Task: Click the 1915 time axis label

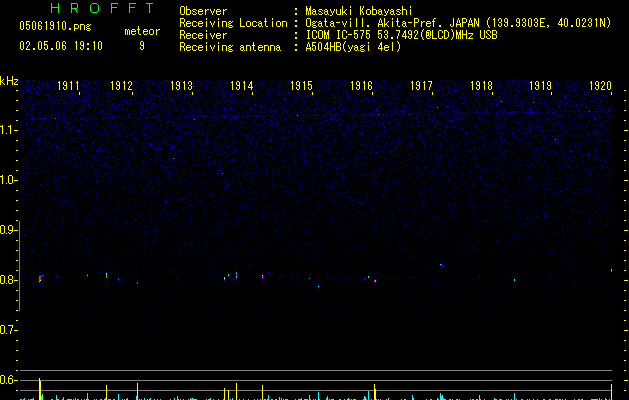Action: [301, 86]
